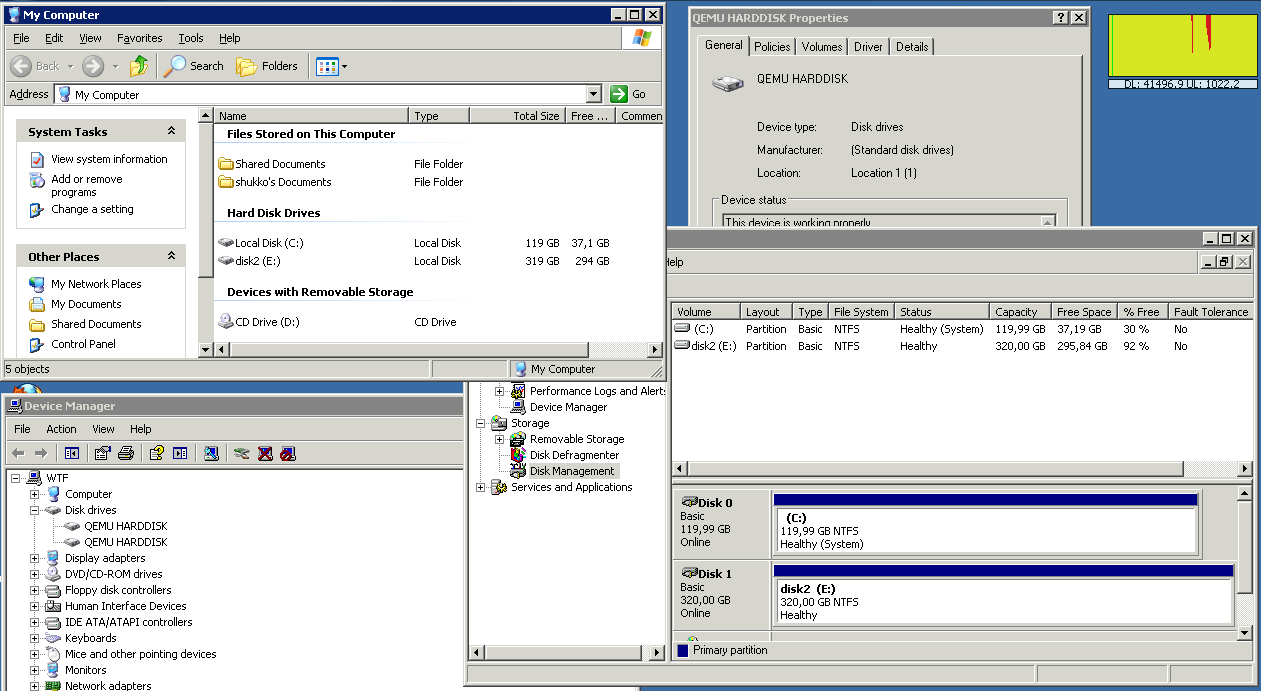Select the Local Disk (C:) drive icon

225,243
